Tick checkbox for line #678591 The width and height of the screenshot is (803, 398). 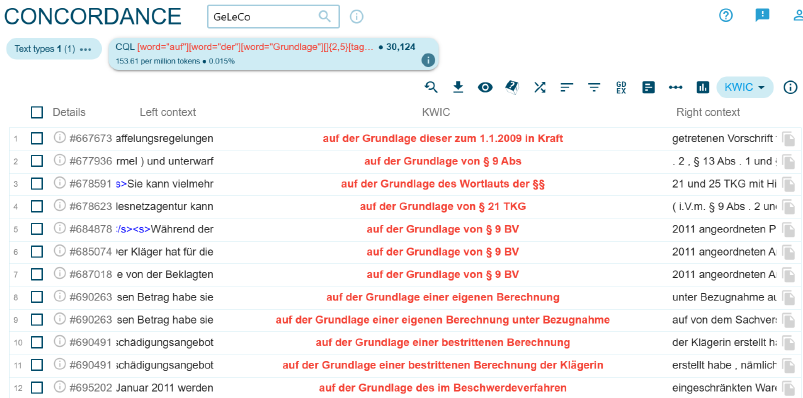coord(37,183)
